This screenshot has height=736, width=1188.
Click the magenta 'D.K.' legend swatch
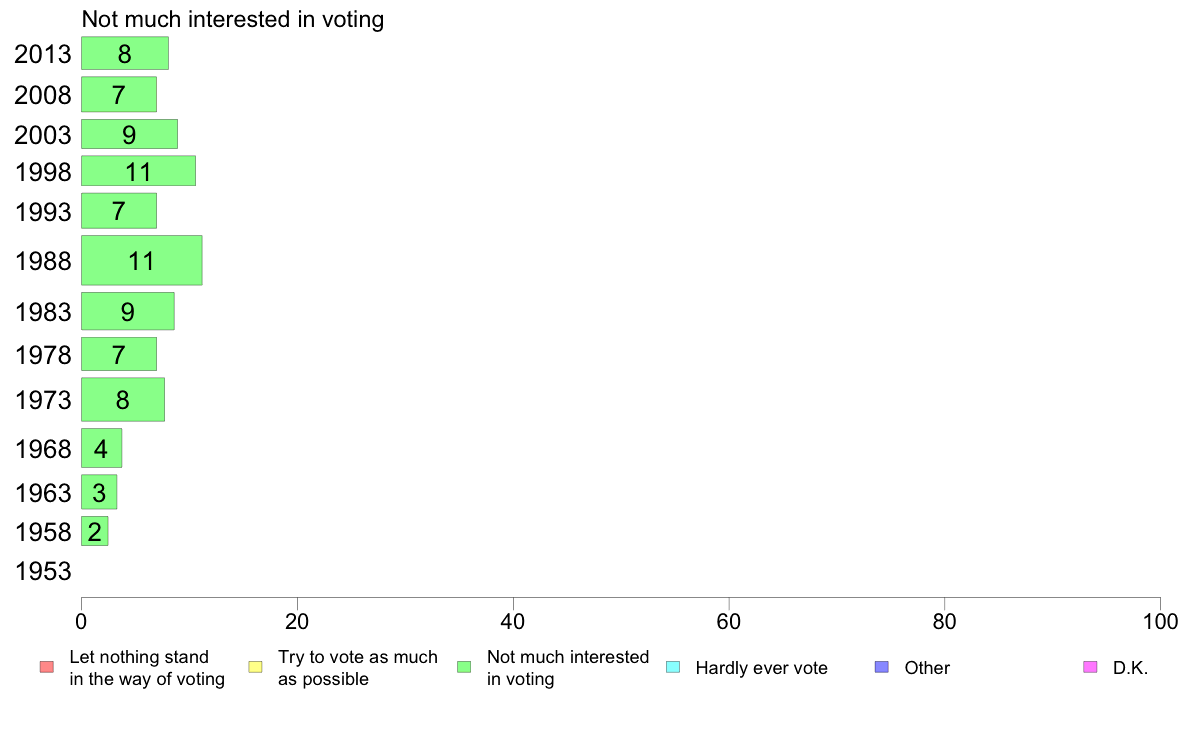coord(1090,667)
